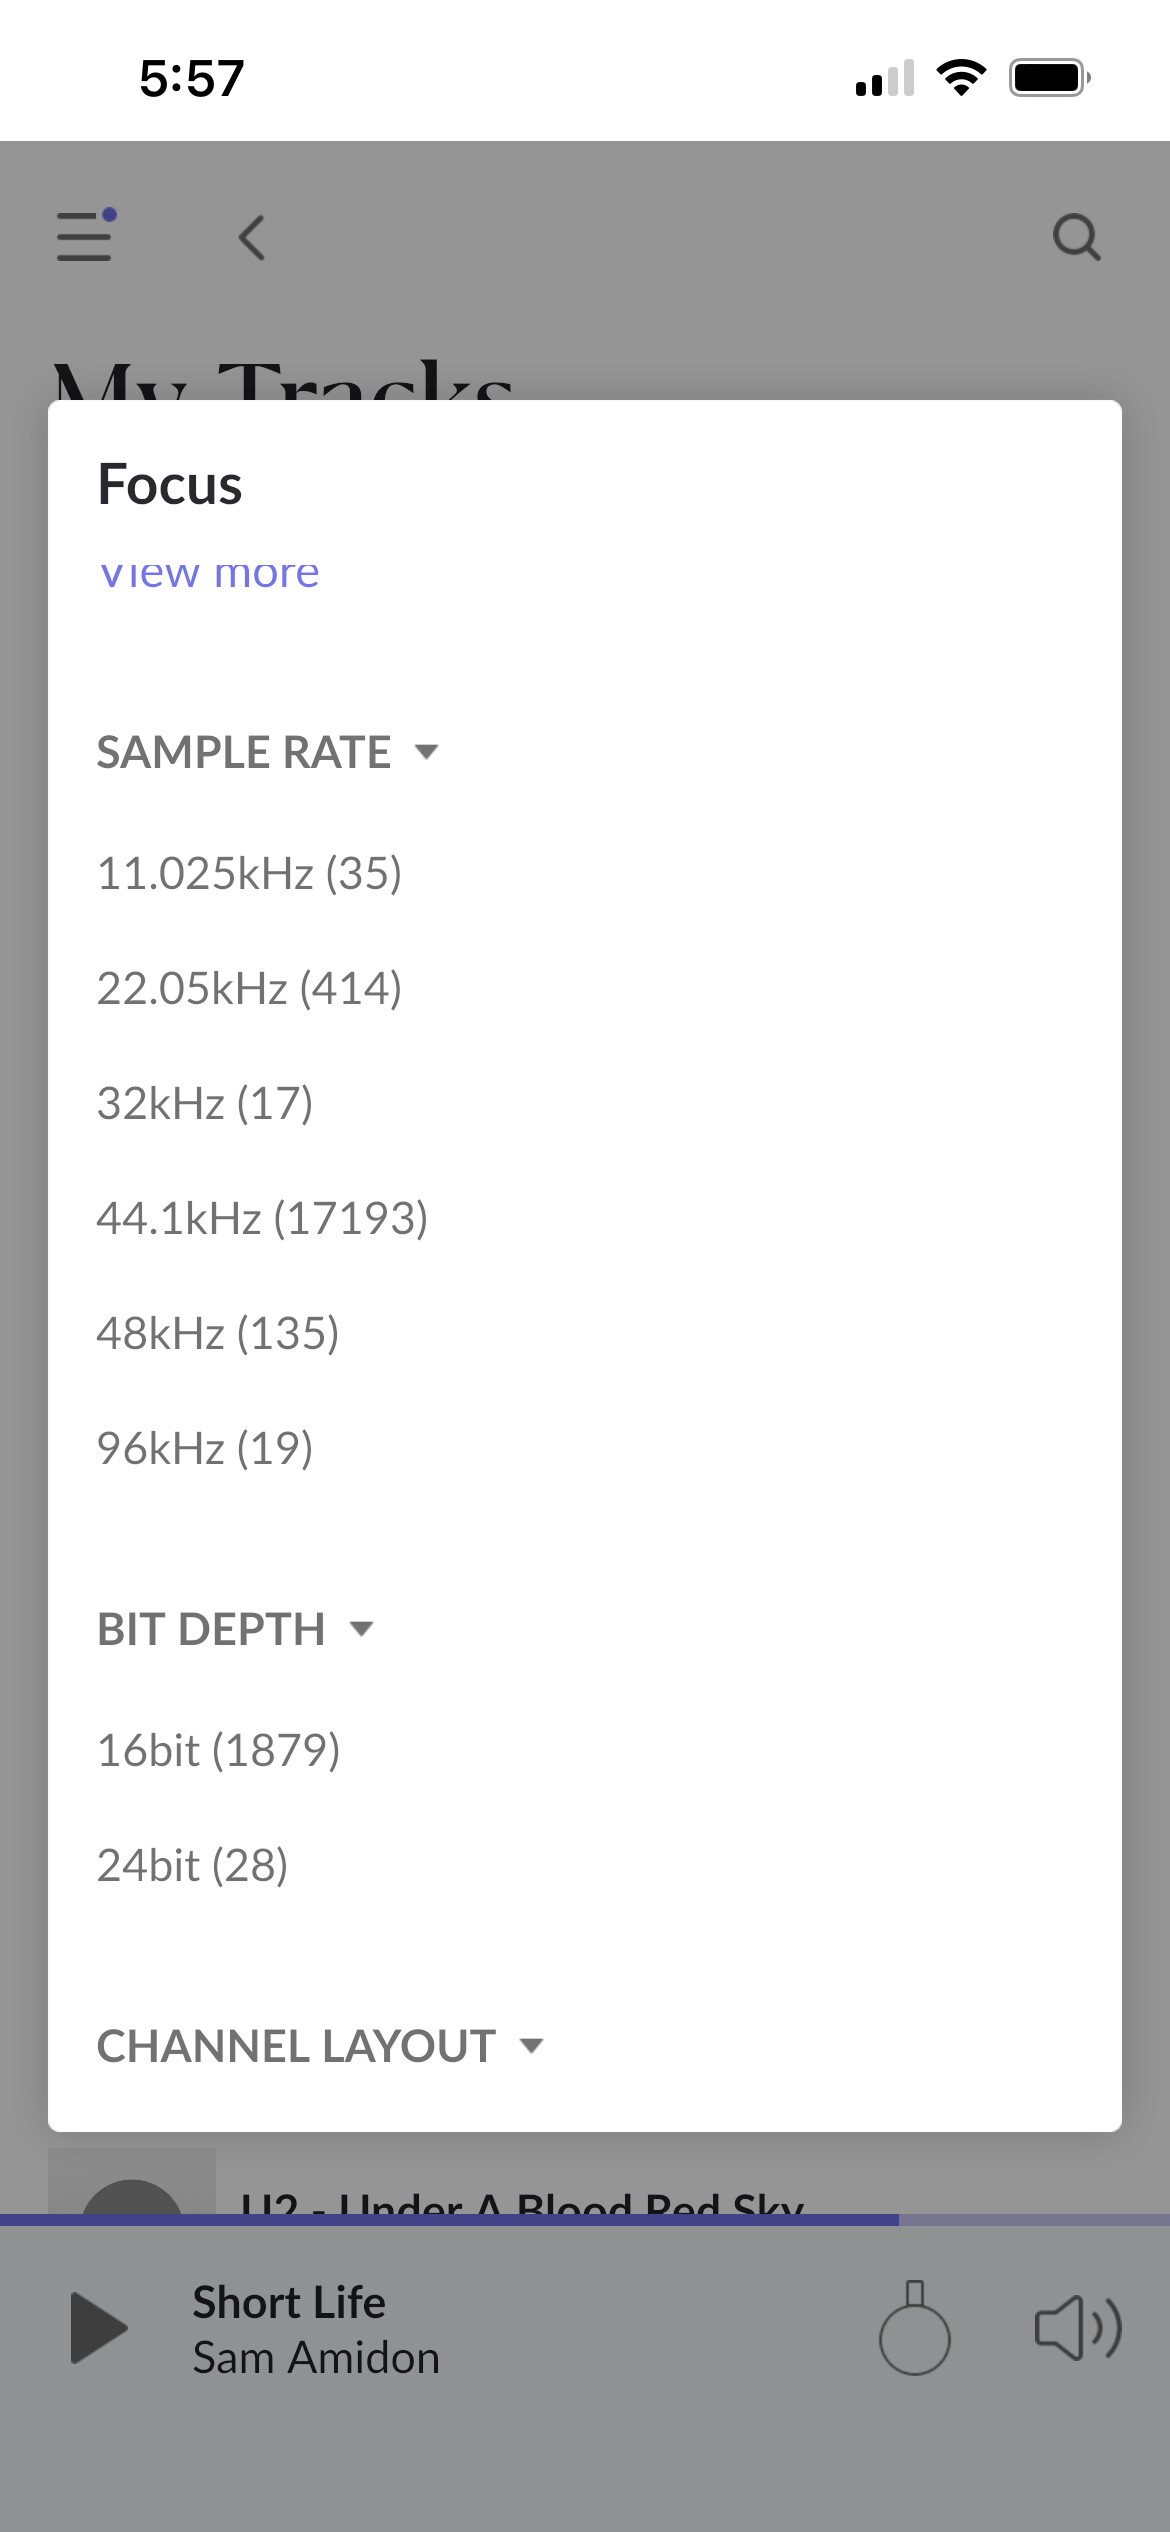Open the Short Life now-playing title
Screen dimensions: 1170x2532
tap(289, 2302)
